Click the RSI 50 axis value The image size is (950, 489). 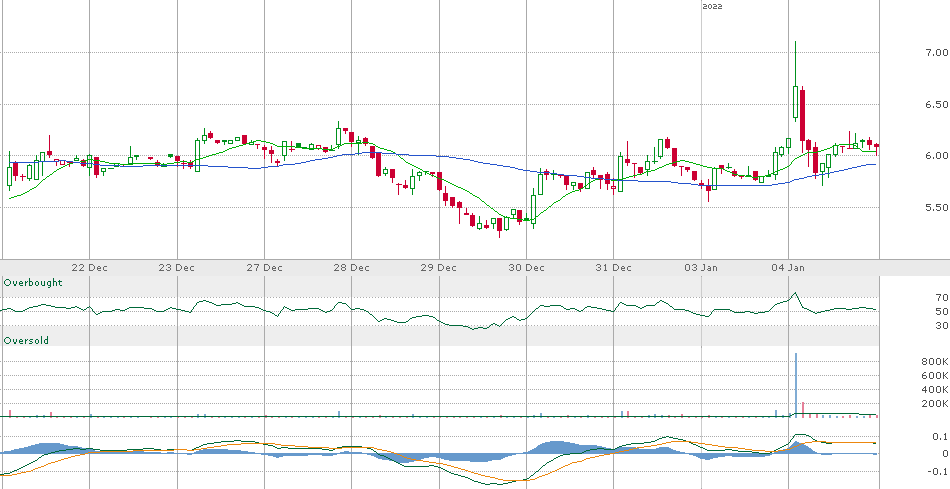coord(942,311)
